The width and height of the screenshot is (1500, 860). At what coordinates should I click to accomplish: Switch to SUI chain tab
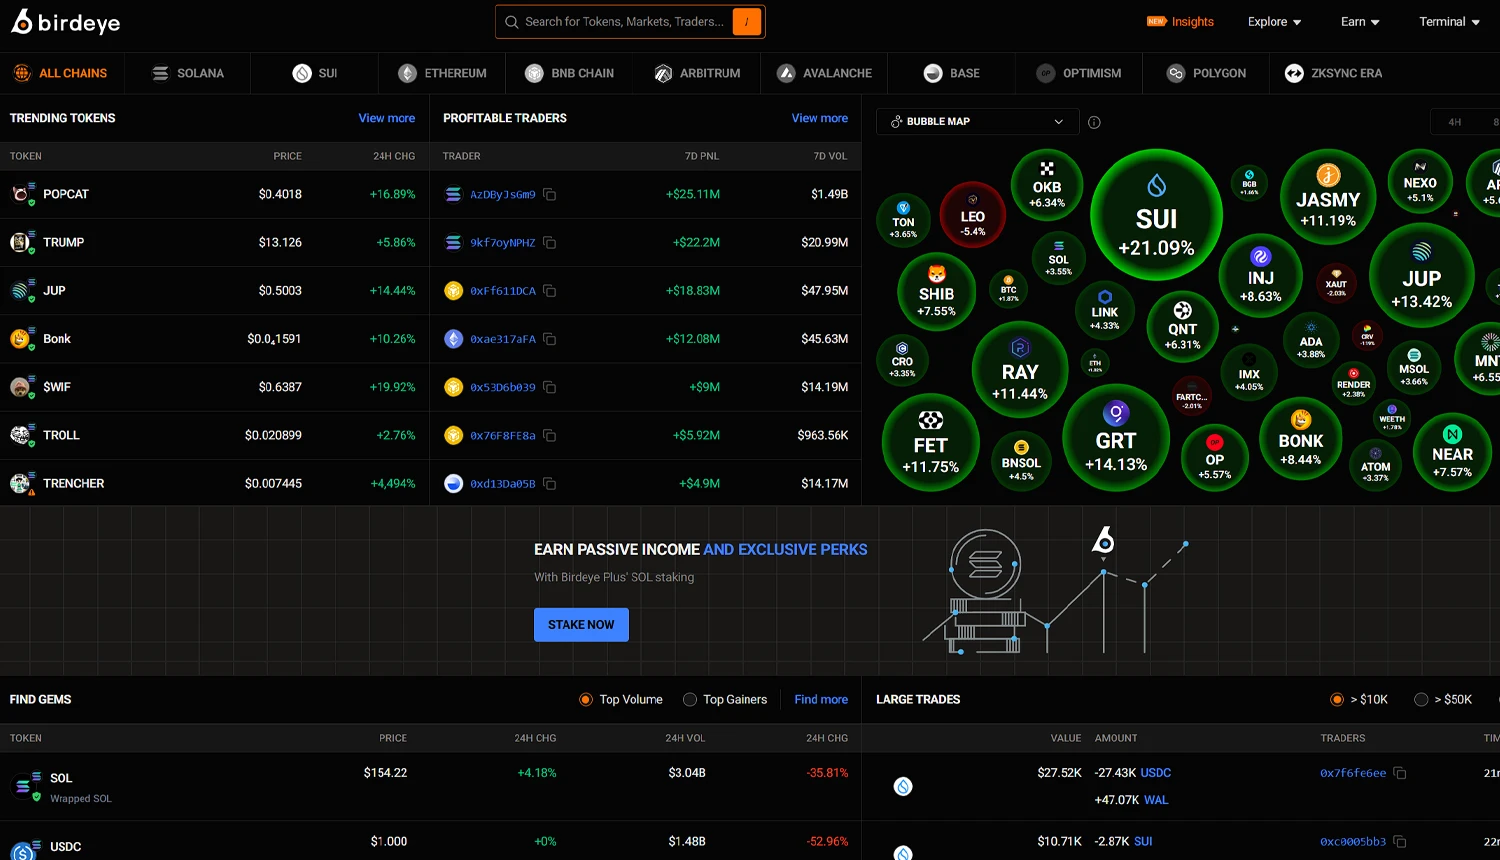[315, 73]
